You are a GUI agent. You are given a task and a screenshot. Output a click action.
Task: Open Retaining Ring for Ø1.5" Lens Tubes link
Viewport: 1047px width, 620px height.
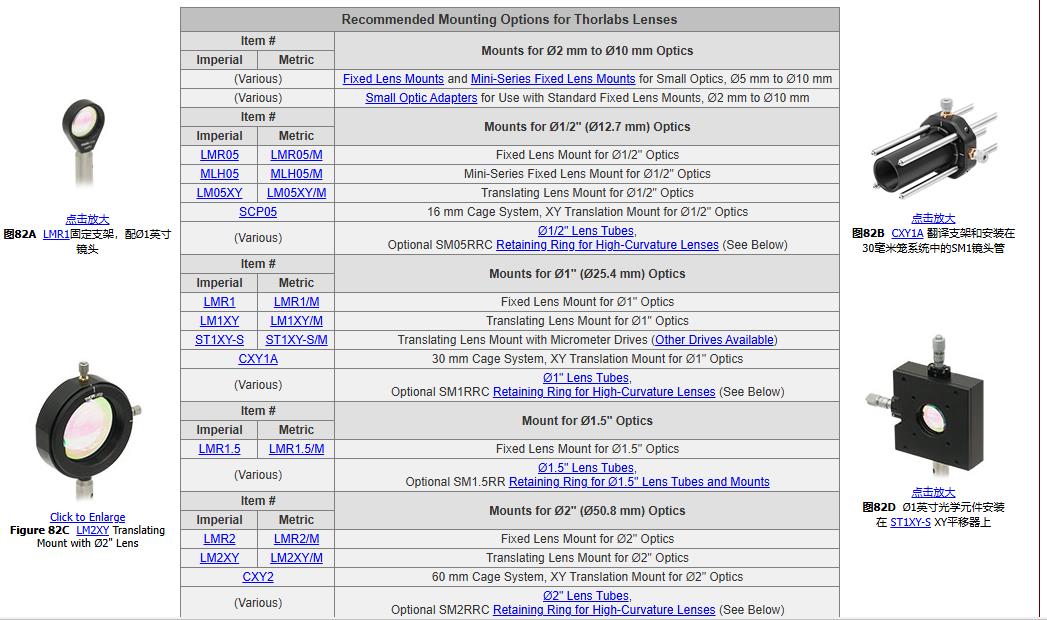pos(639,482)
